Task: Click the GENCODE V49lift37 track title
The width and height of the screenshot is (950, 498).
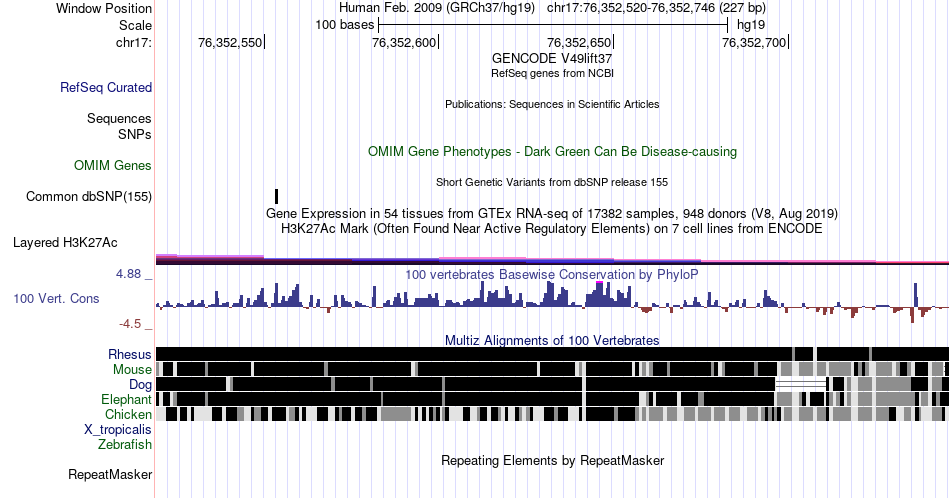Action: (x=552, y=58)
